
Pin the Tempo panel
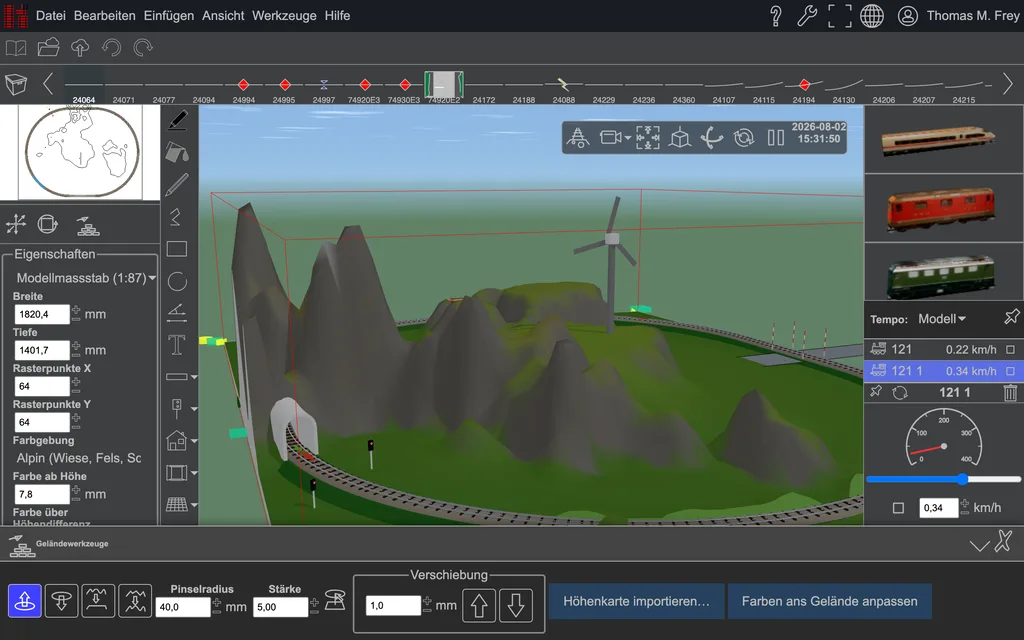pos(1011,318)
